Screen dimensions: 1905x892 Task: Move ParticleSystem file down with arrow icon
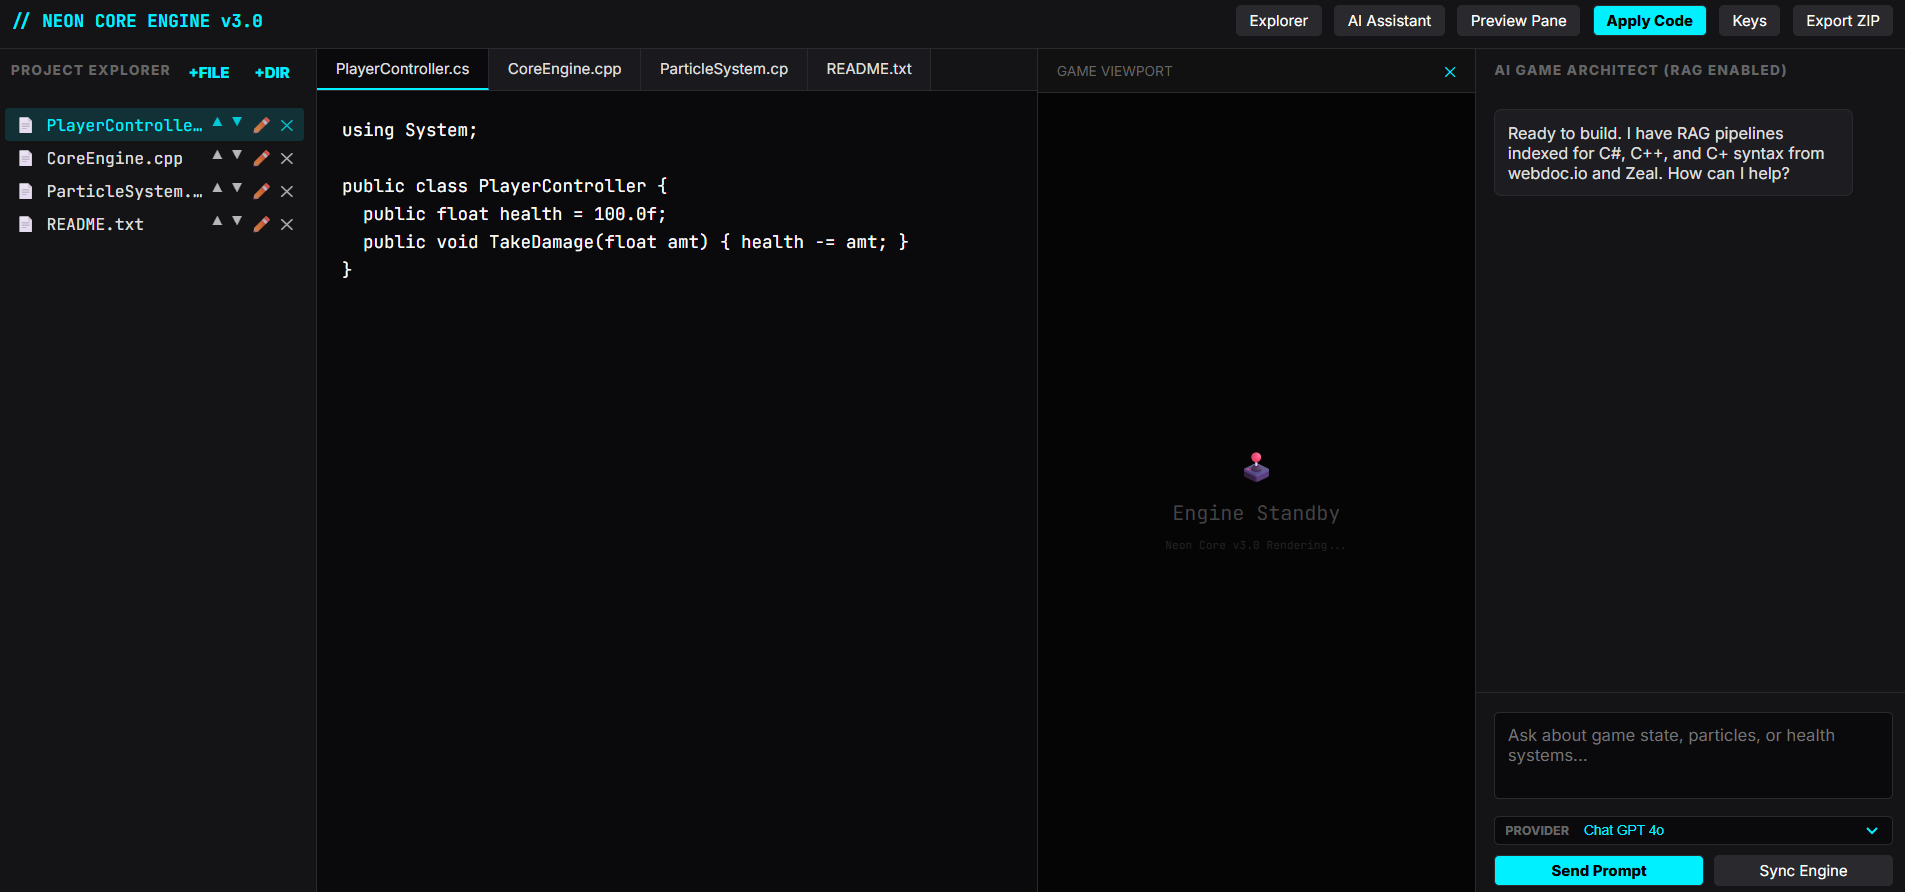point(237,188)
